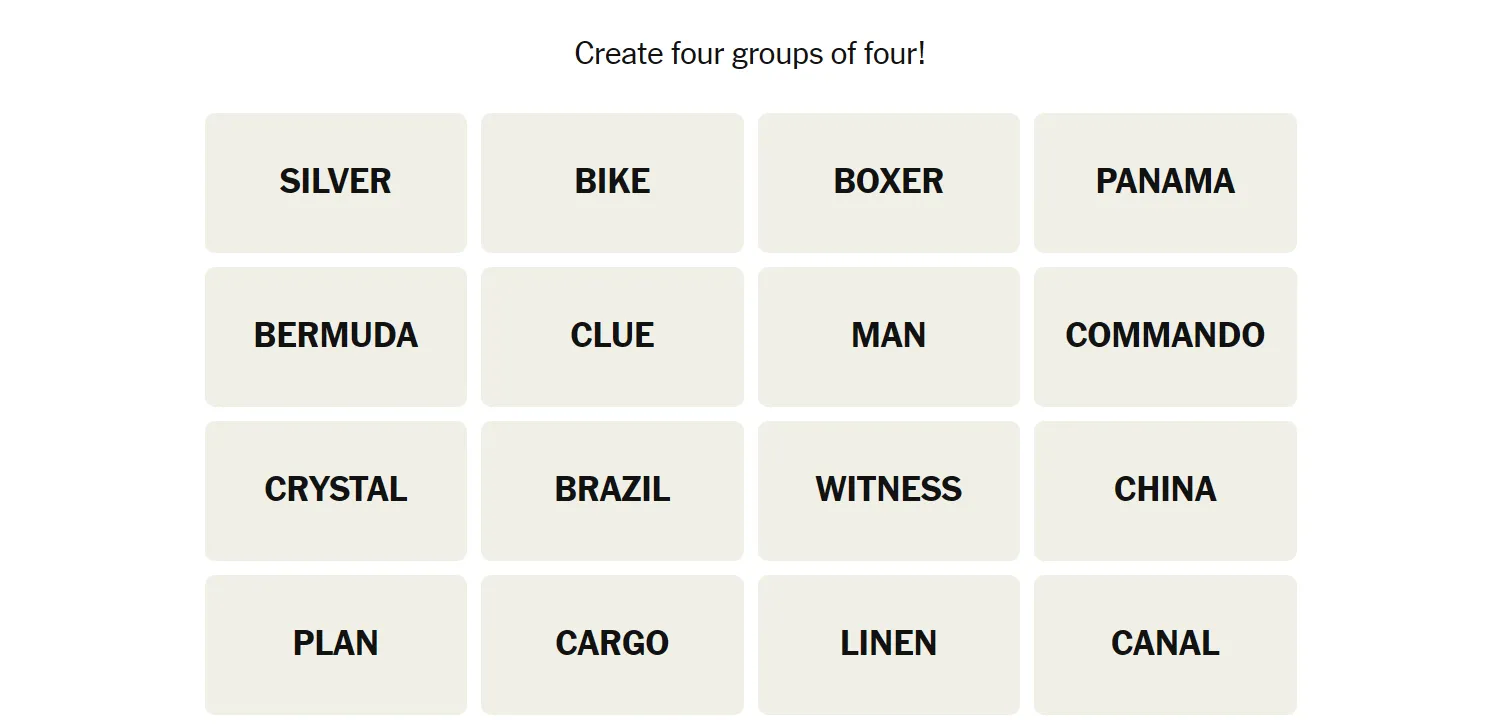
Task: Click the PLAN tile
Action: coord(336,644)
